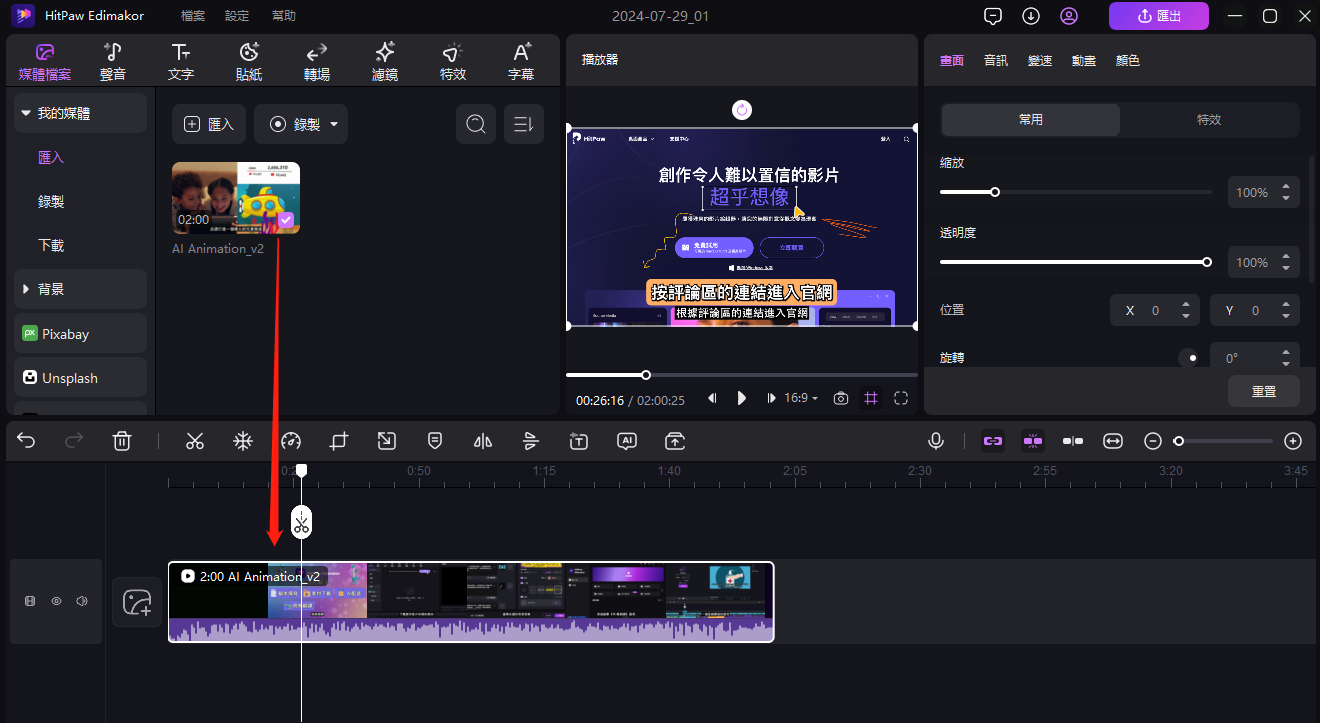The height and width of the screenshot is (723, 1320).
Task: Open the 16:9 aspect ratio dropdown
Action: click(801, 398)
